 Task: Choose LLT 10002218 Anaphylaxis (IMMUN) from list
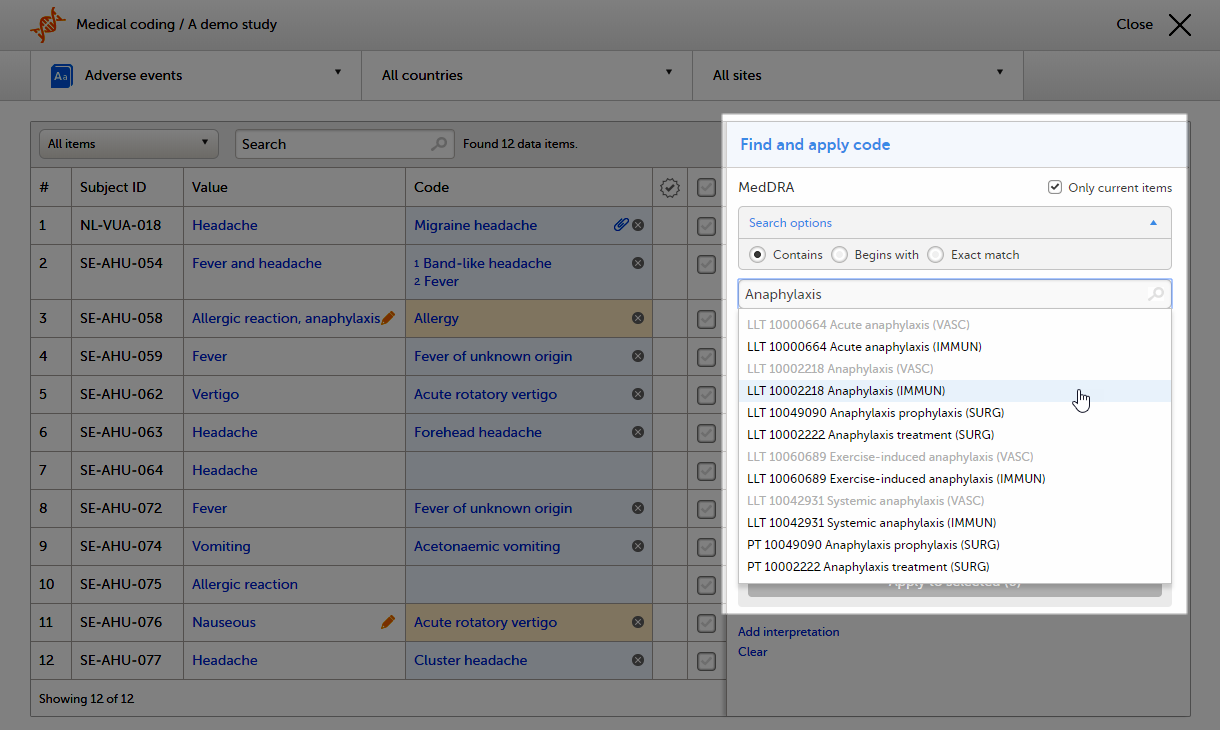tap(846, 391)
